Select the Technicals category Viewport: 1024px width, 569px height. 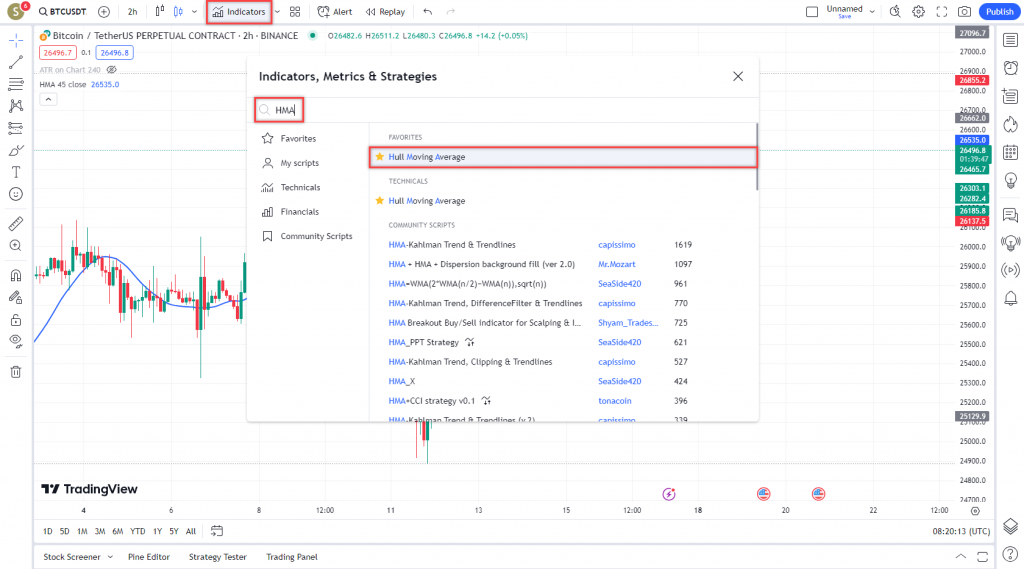300,187
